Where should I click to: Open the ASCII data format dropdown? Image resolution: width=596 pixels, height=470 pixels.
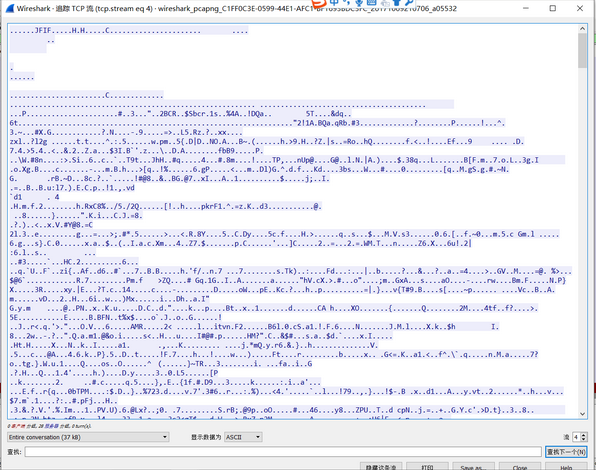pyautogui.click(x=243, y=437)
